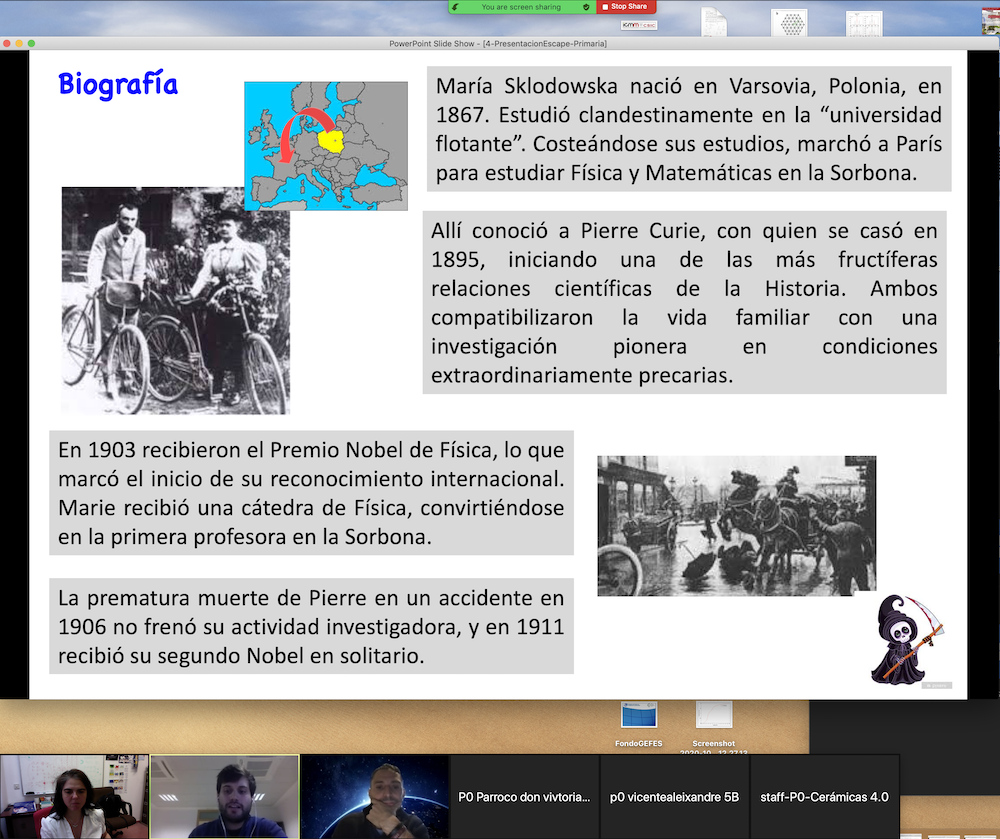Click the grim reaper image on slide
The width and height of the screenshot is (1000, 839).
905,640
